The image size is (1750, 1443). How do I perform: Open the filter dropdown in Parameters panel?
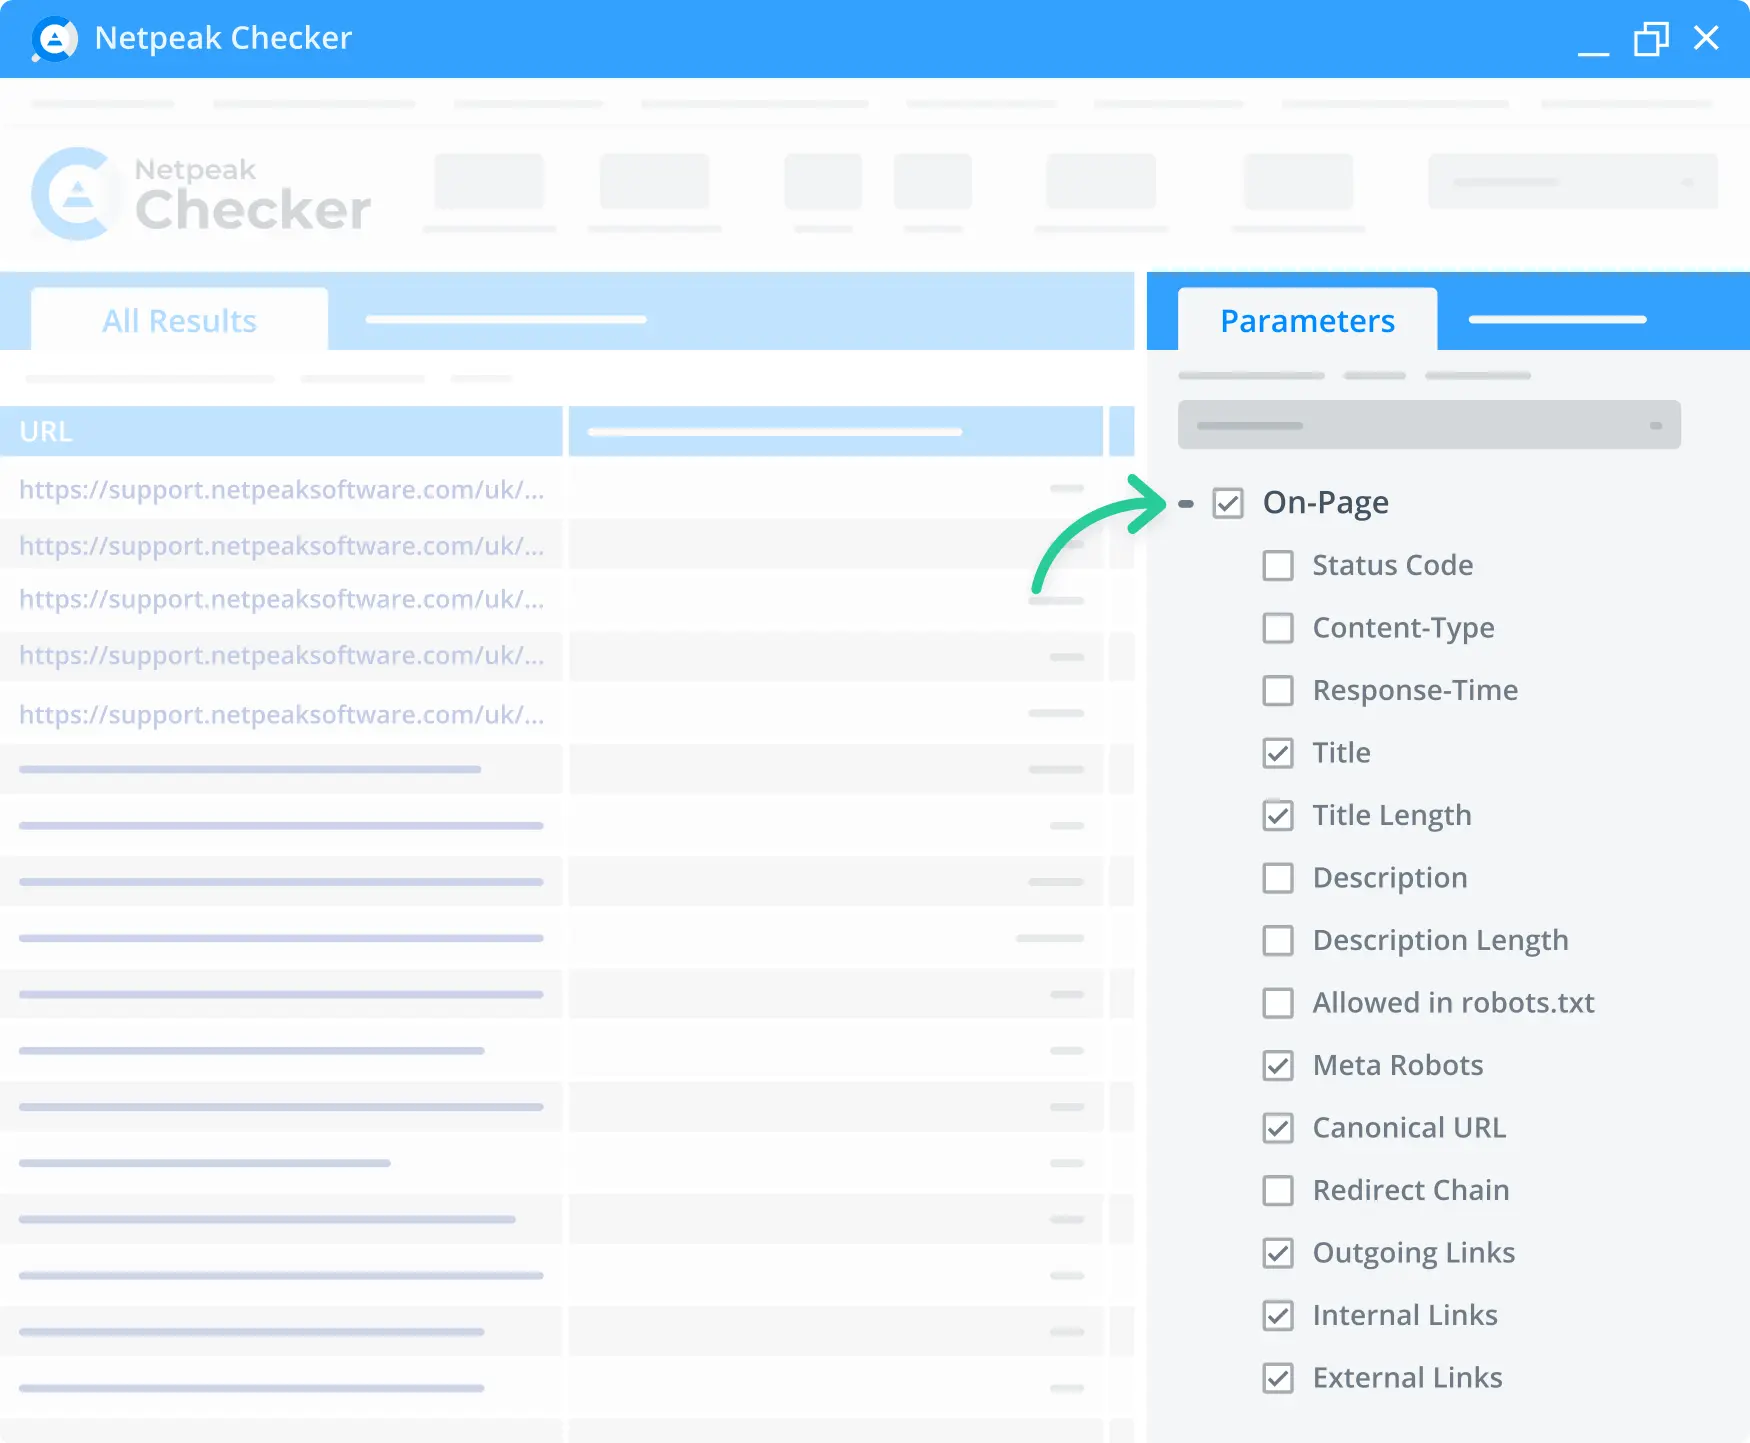1429,424
